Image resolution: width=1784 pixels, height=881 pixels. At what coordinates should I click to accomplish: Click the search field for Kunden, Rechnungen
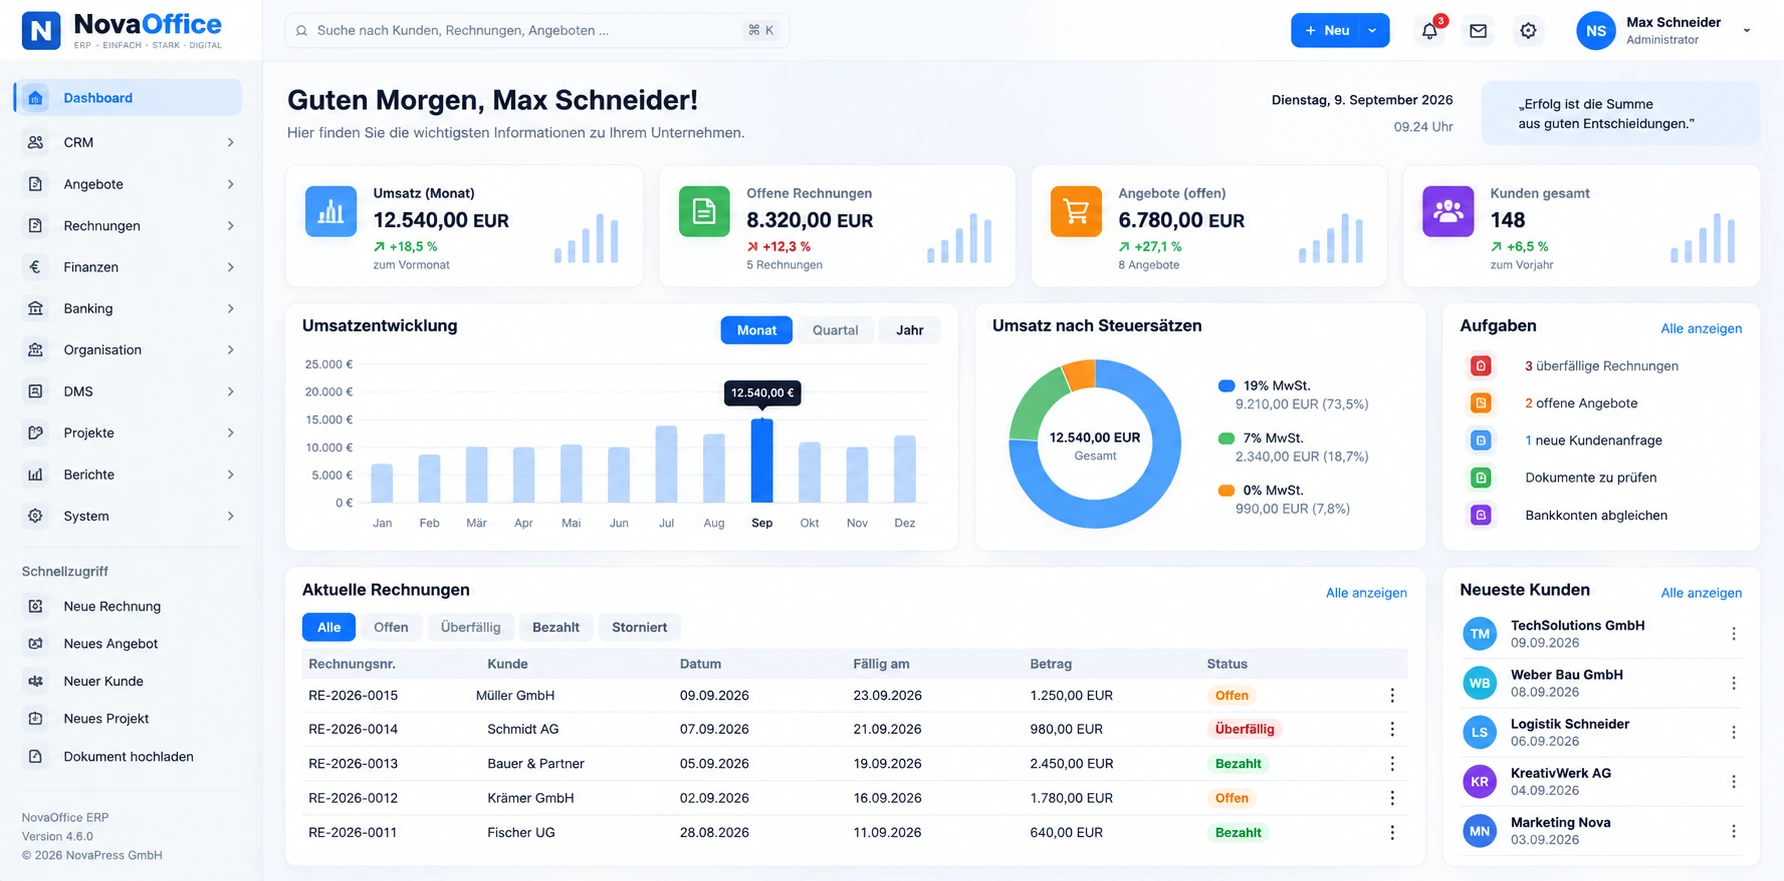point(537,31)
